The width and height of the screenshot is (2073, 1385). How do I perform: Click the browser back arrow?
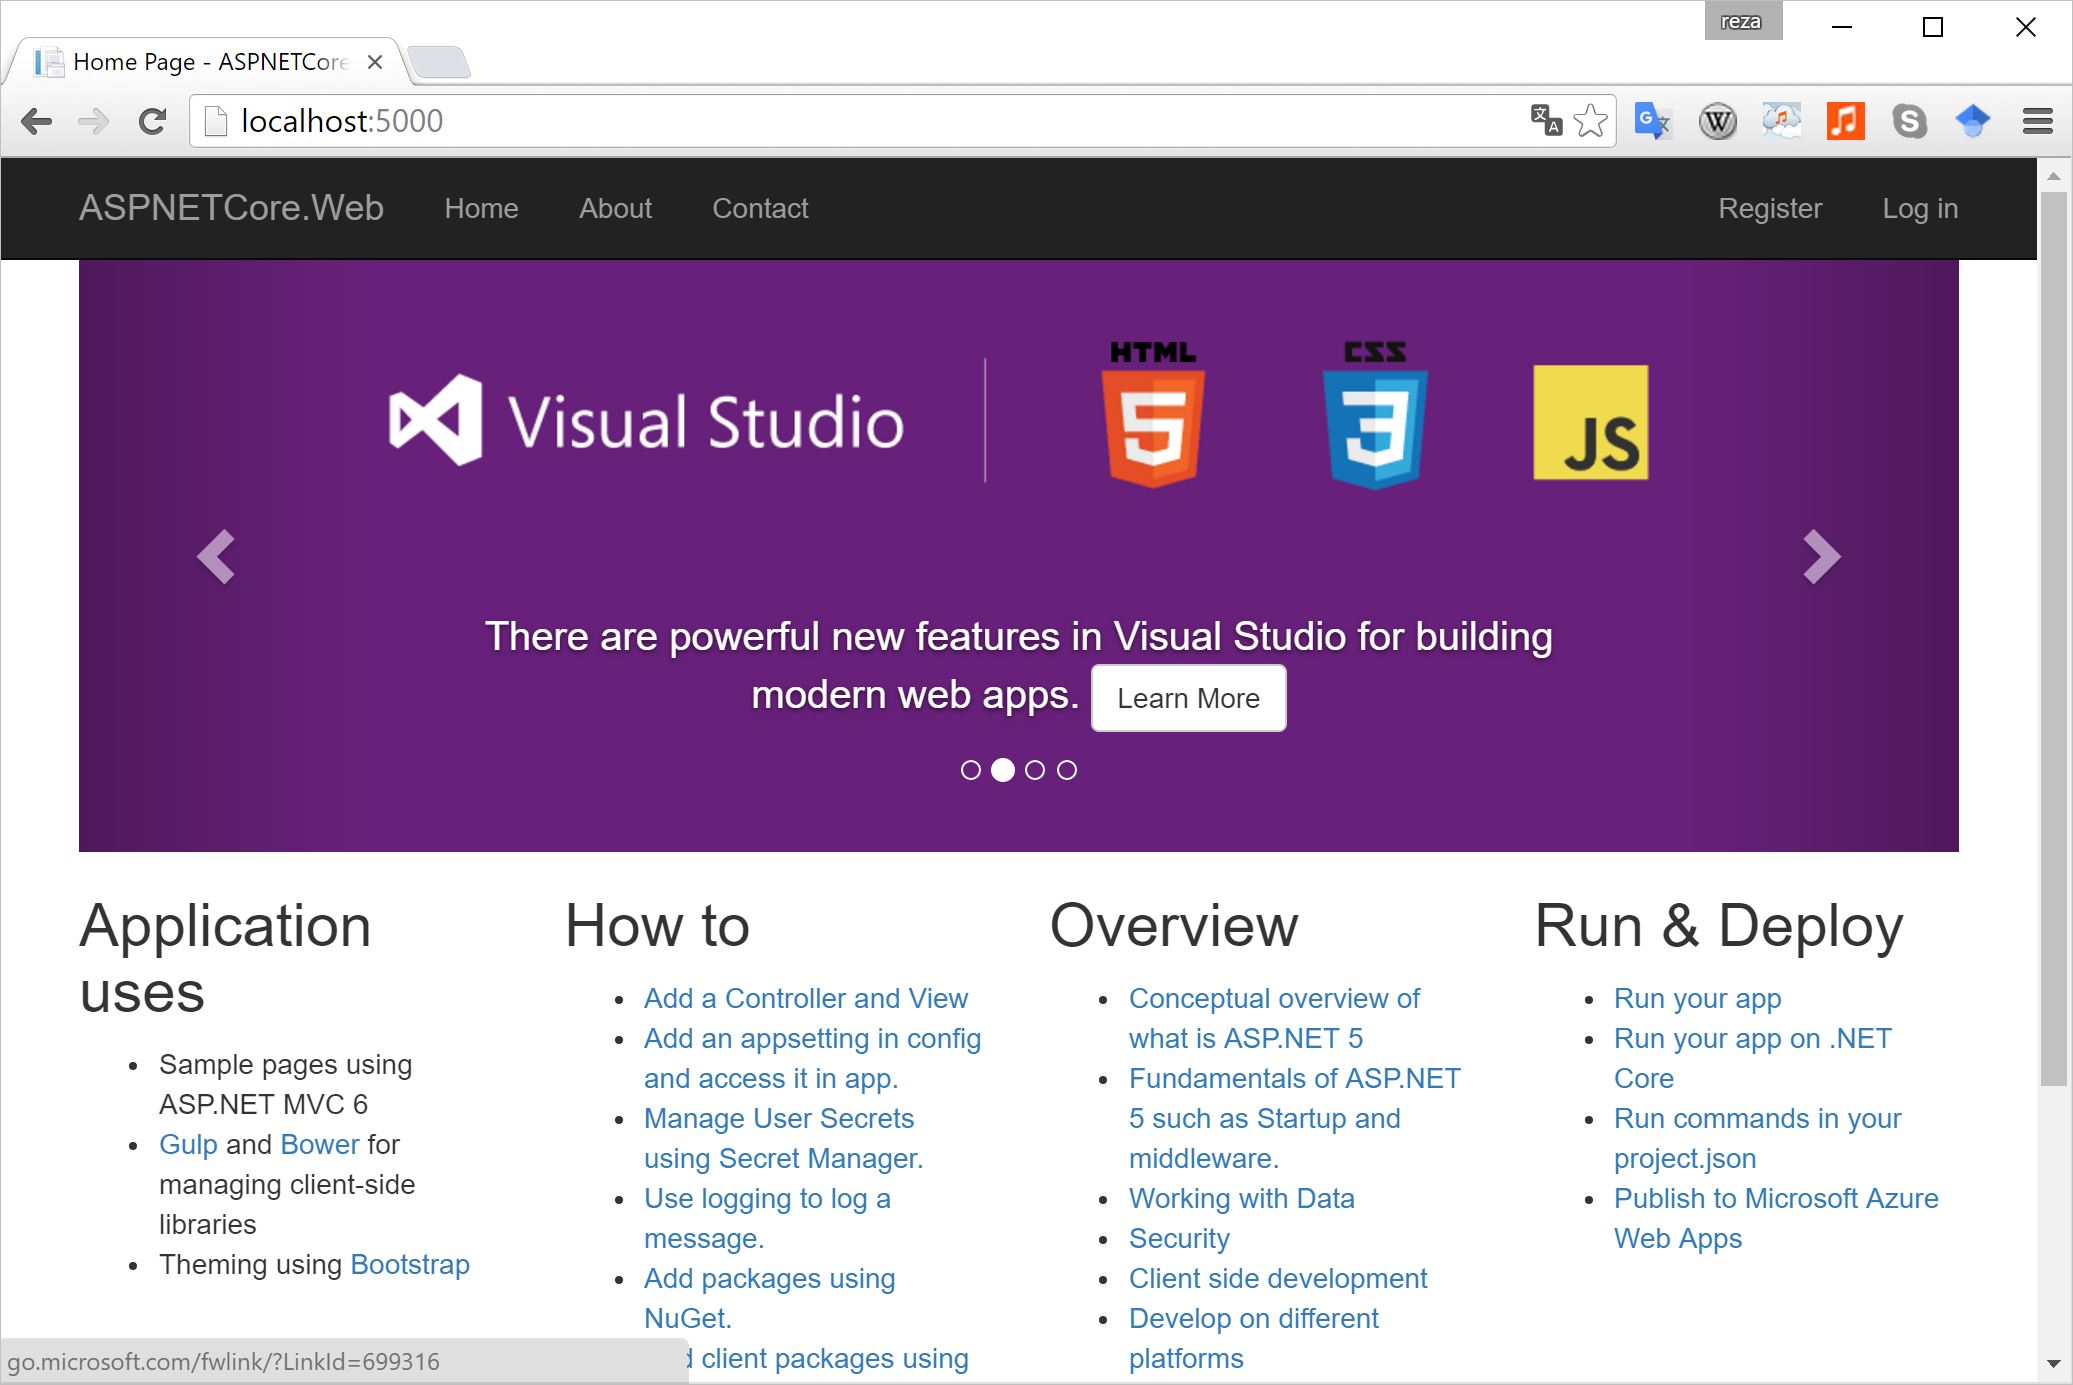37,122
